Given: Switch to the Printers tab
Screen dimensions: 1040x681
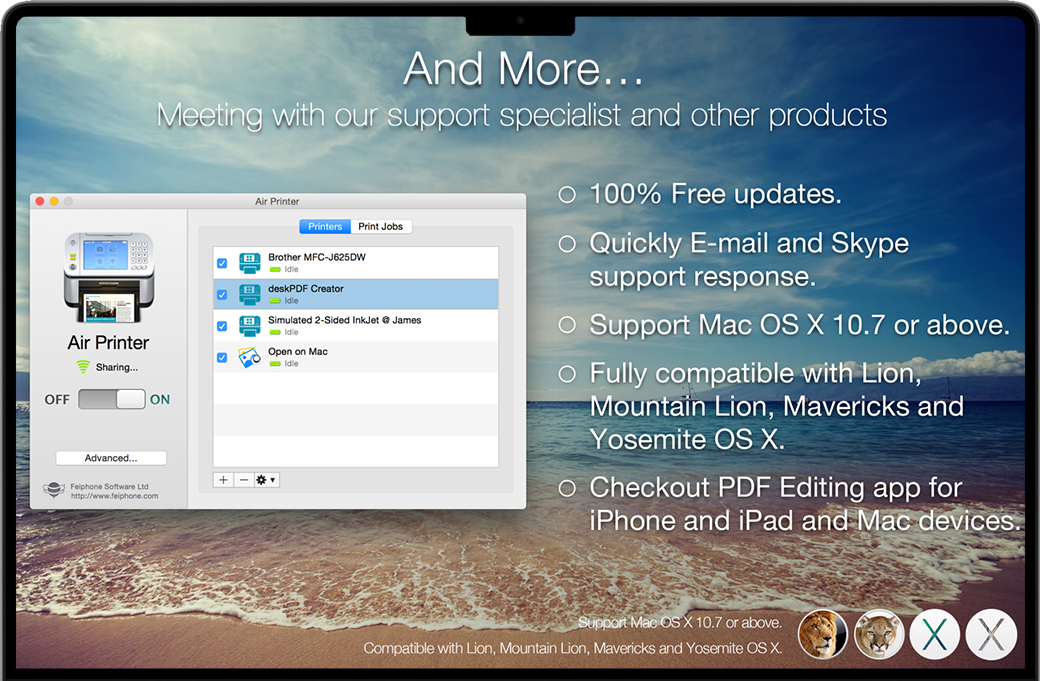Looking at the screenshot, I should (325, 226).
